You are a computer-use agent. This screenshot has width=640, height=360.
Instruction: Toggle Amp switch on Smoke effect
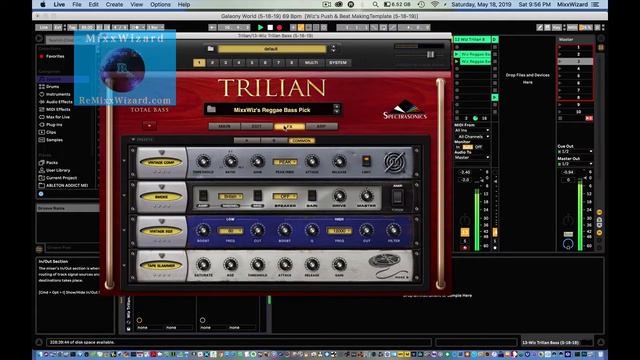click(x=203, y=196)
